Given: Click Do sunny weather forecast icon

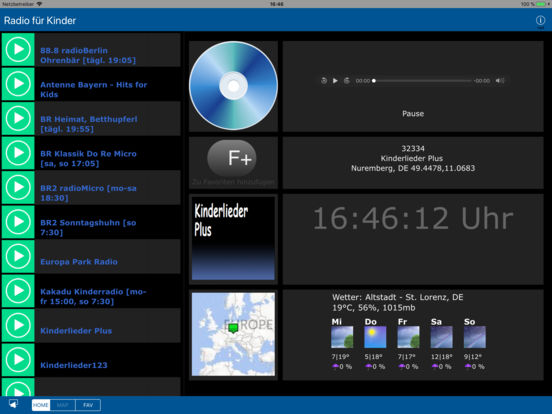Looking at the screenshot, I should click(375, 337).
